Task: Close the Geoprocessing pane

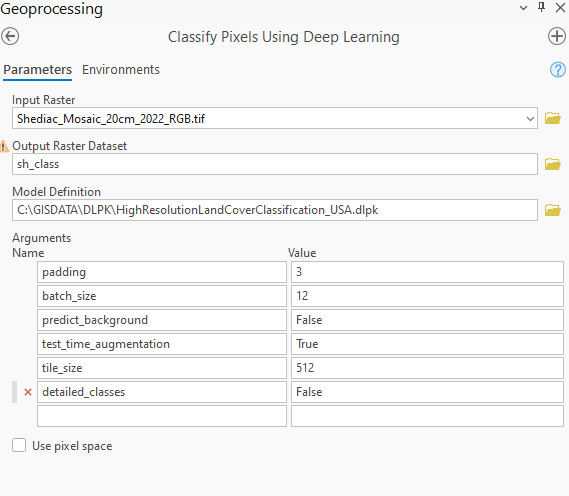Action: pos(560,8)
